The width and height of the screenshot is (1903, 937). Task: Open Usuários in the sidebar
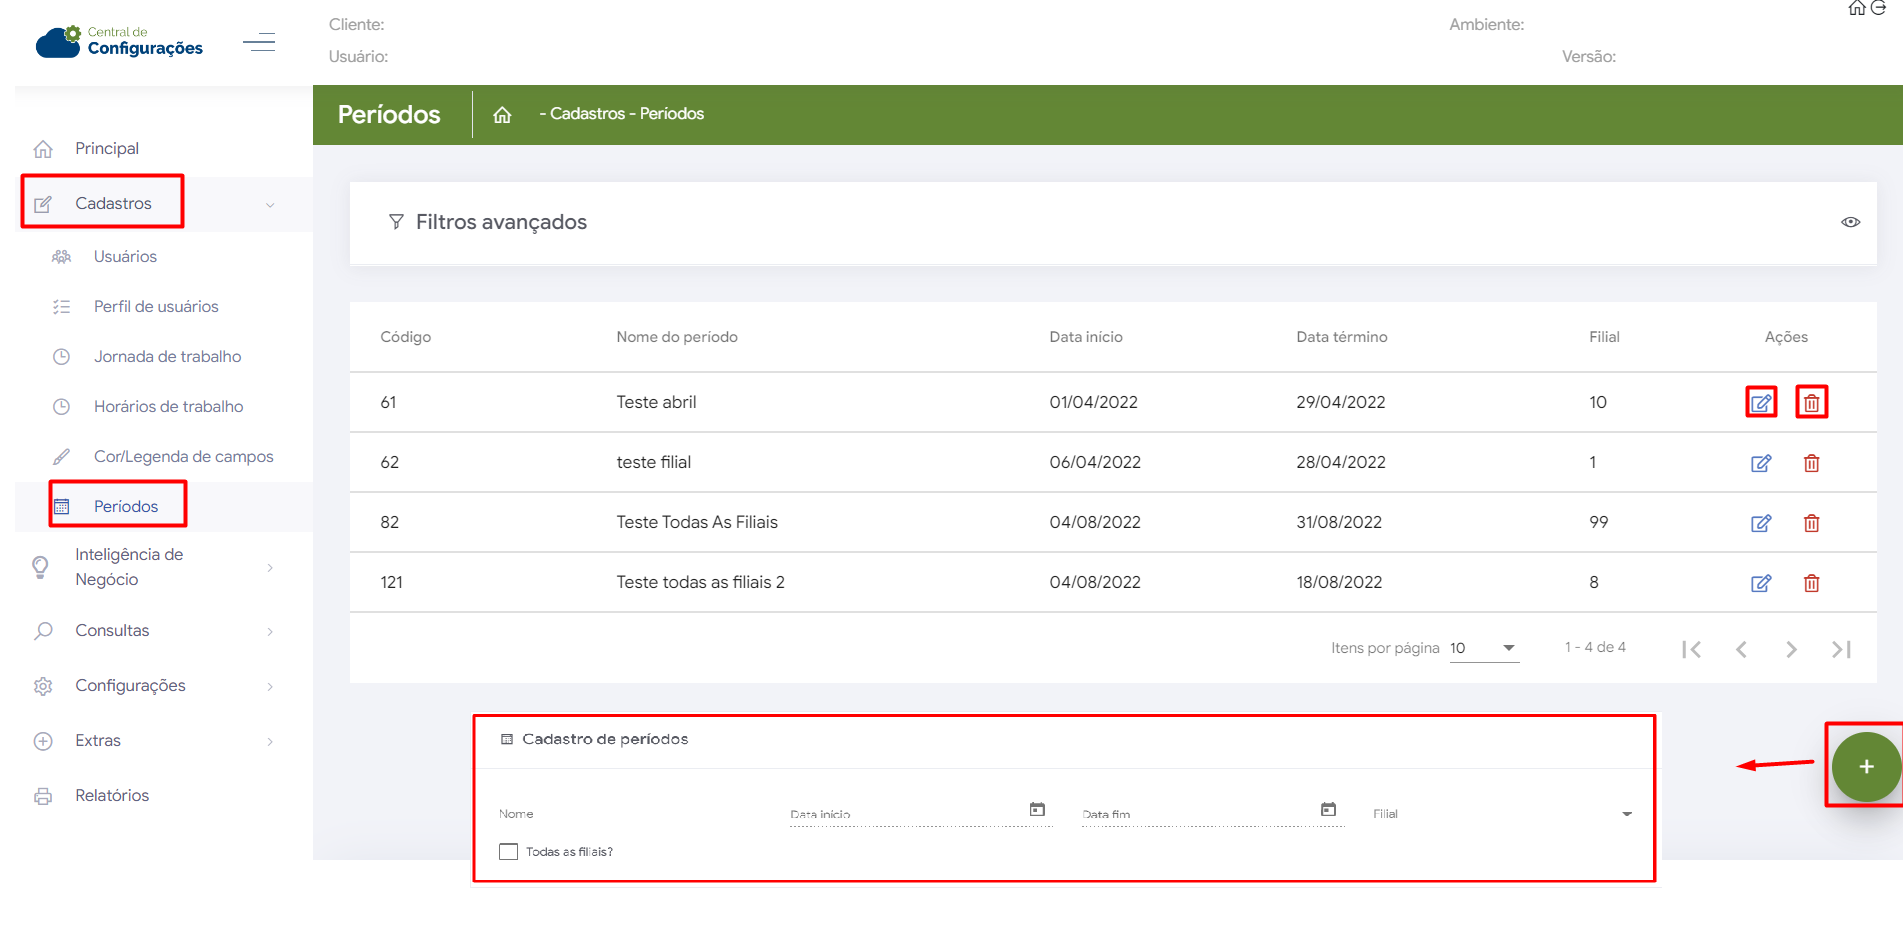click(125, 257)
